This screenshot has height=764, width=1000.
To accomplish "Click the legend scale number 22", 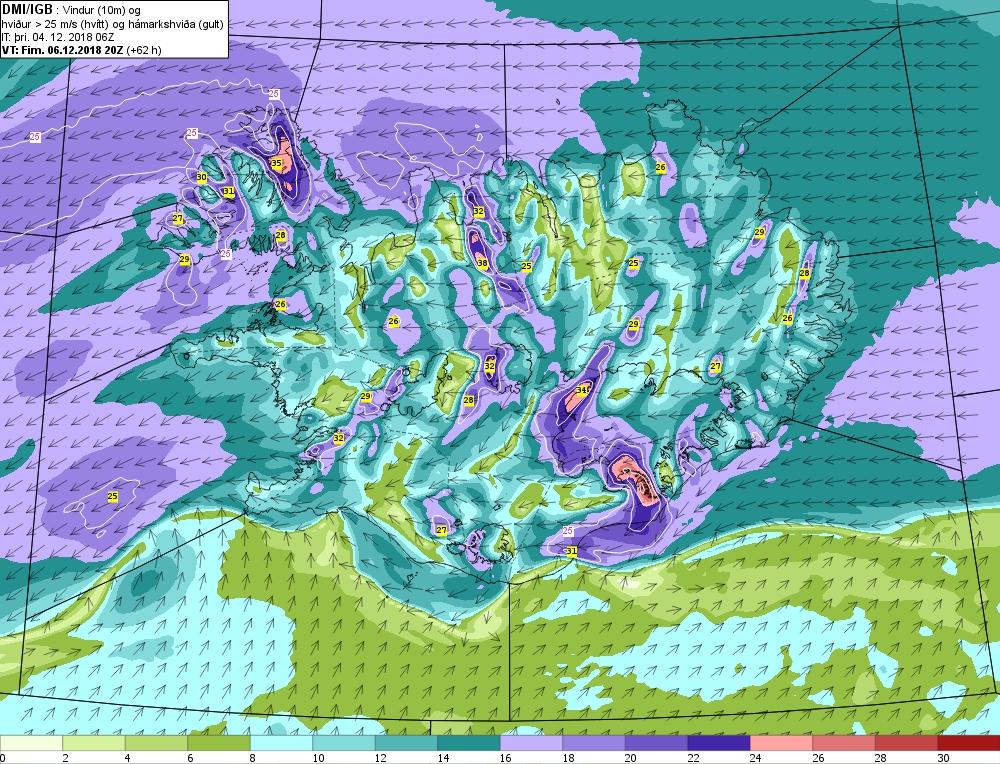I will pos(693,758).
